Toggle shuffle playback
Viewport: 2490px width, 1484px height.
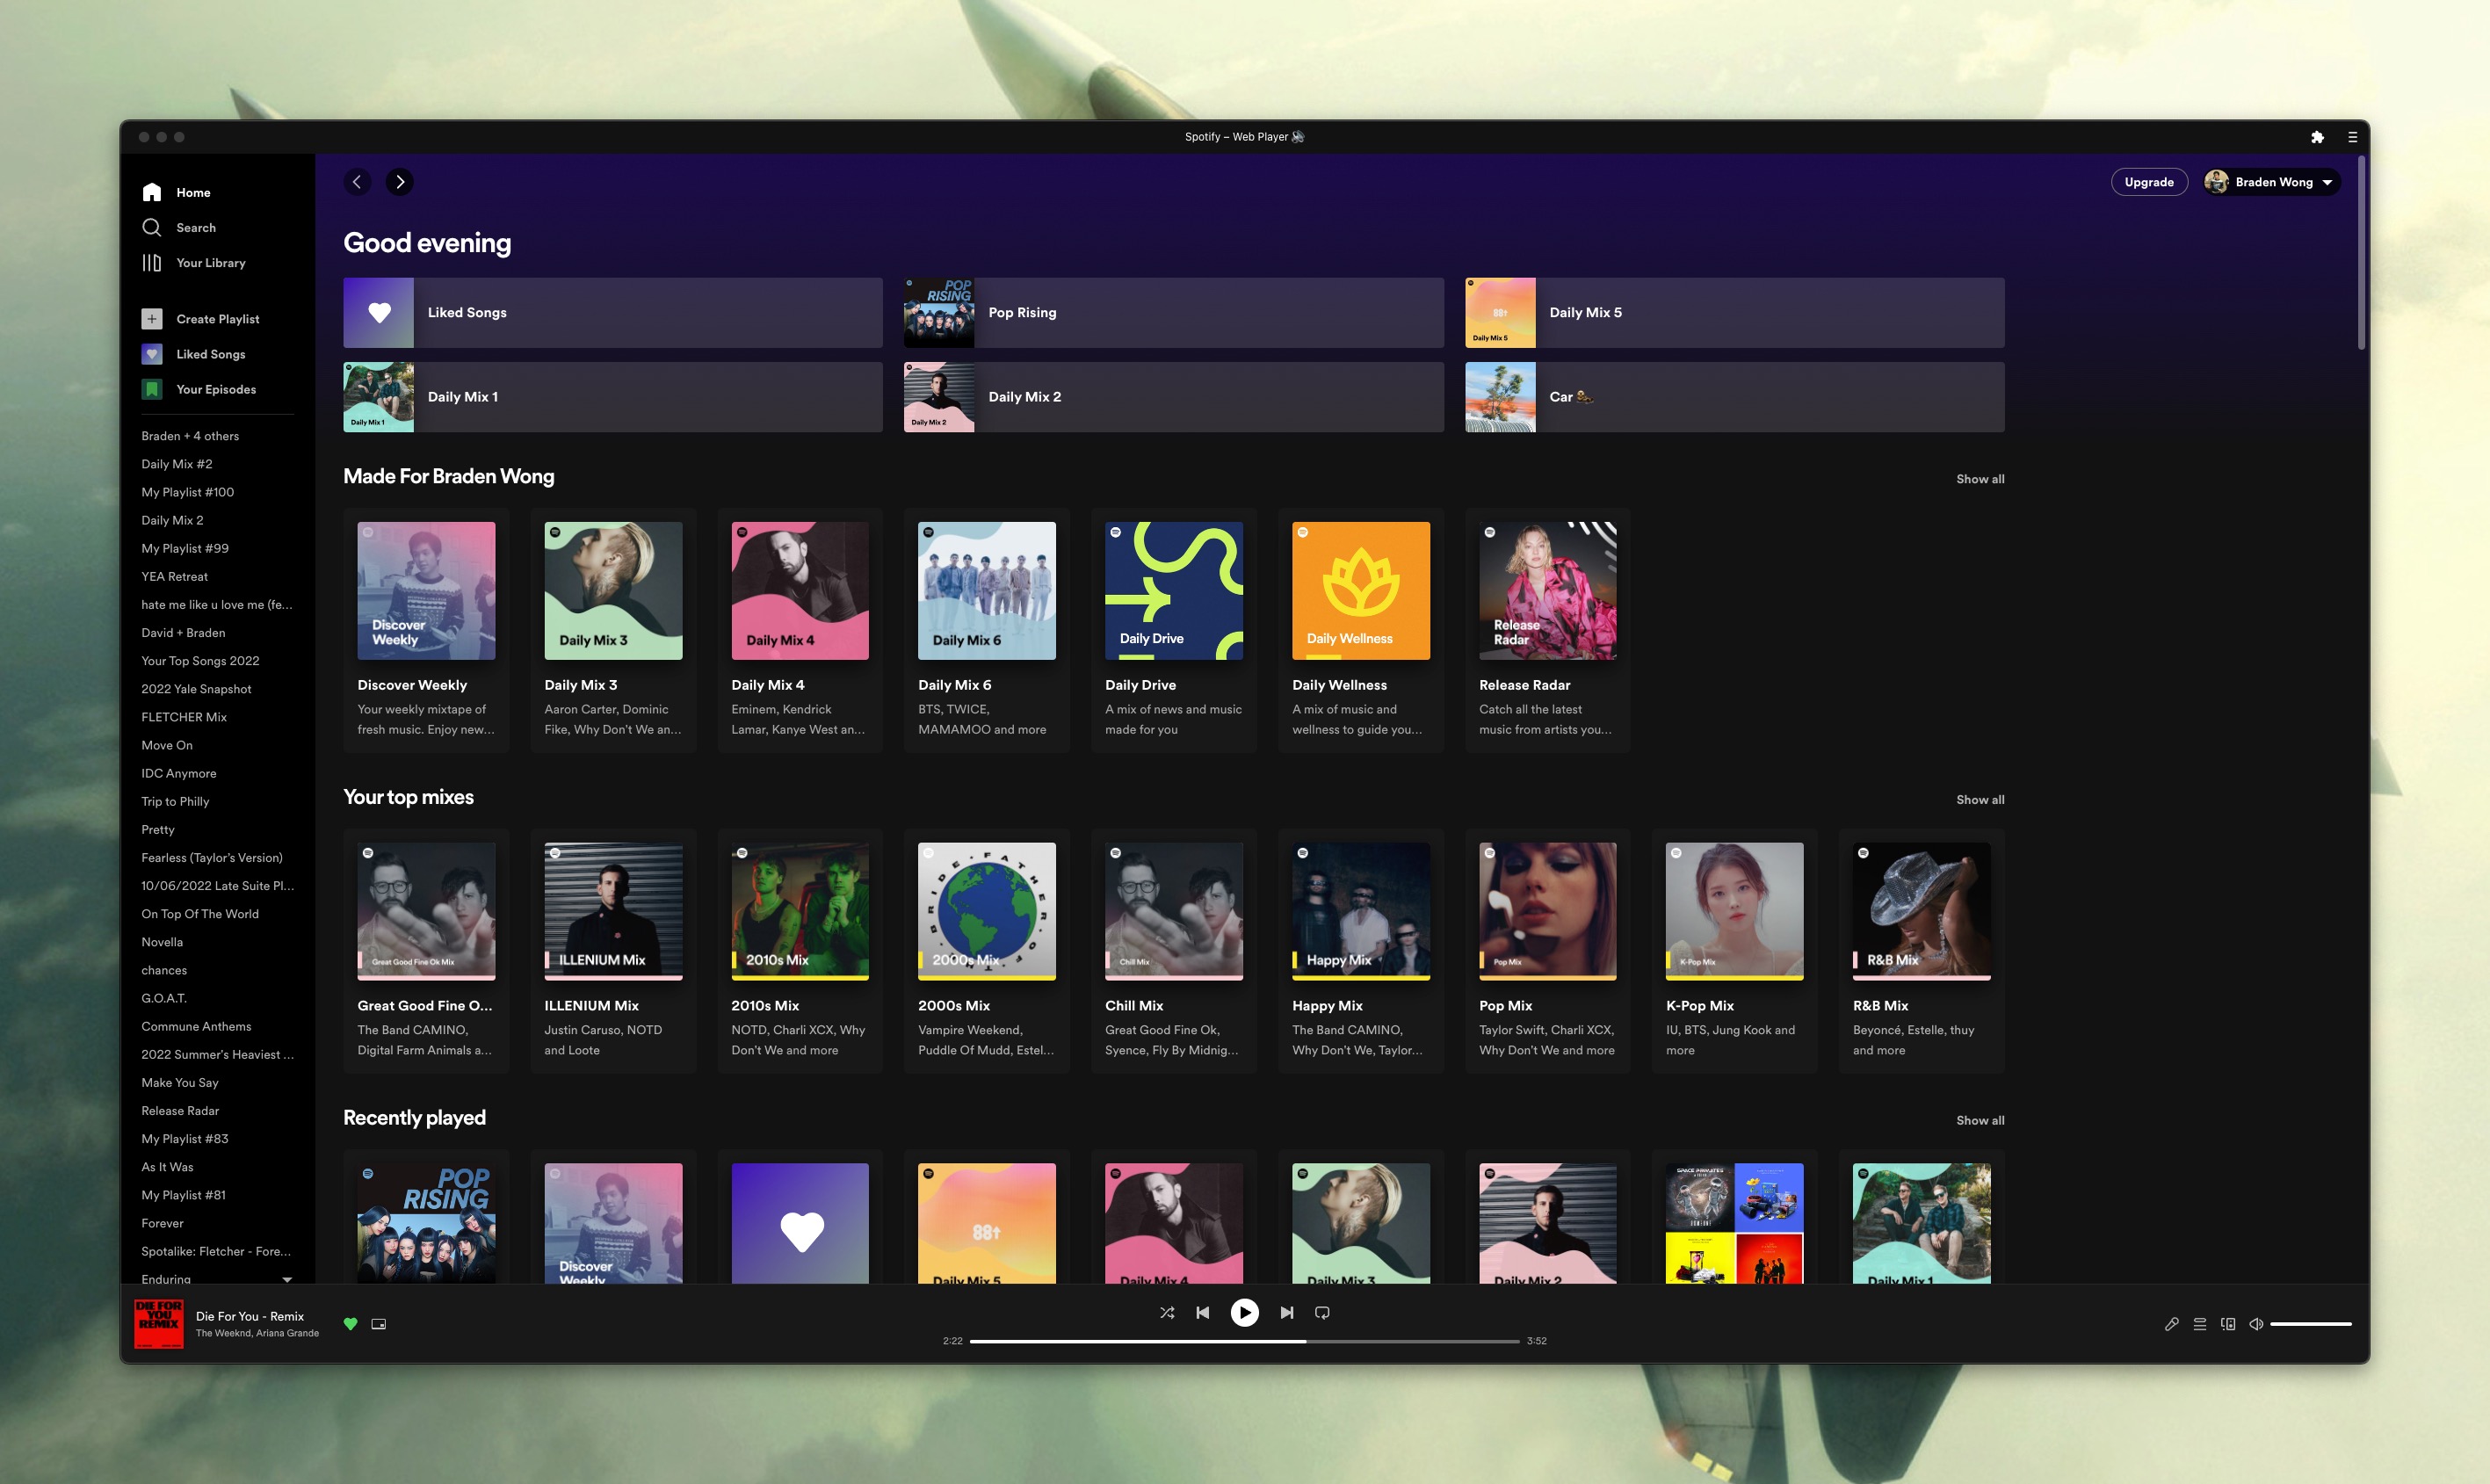pos(1166,1312)
